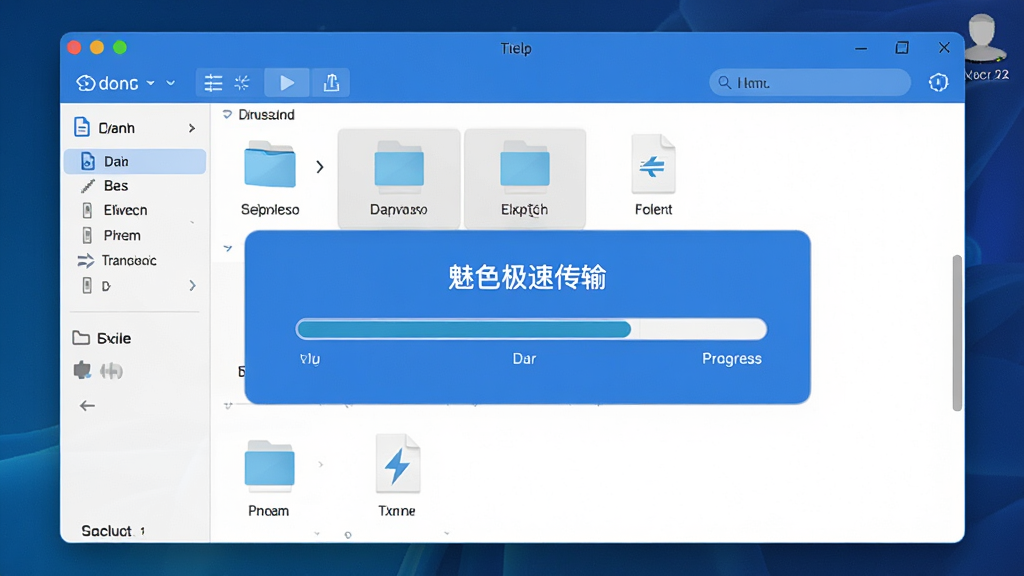Click the Vlu label under progress bar
The width and height of the screenshot is (1024, 576).
click(310, 359)
